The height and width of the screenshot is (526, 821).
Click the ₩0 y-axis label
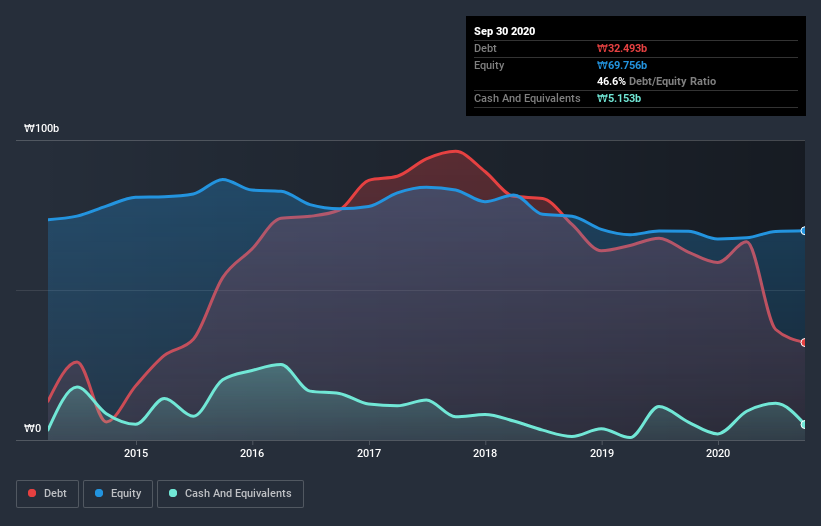click(32, 428)
